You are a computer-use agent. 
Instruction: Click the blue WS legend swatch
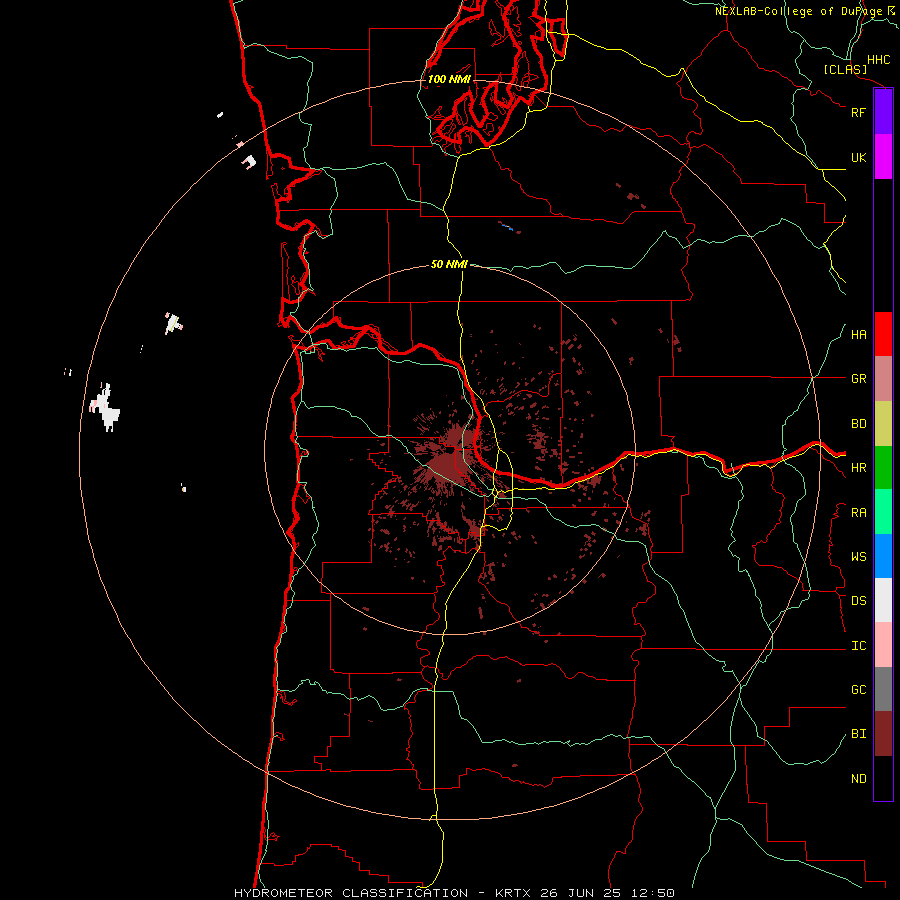883,556
